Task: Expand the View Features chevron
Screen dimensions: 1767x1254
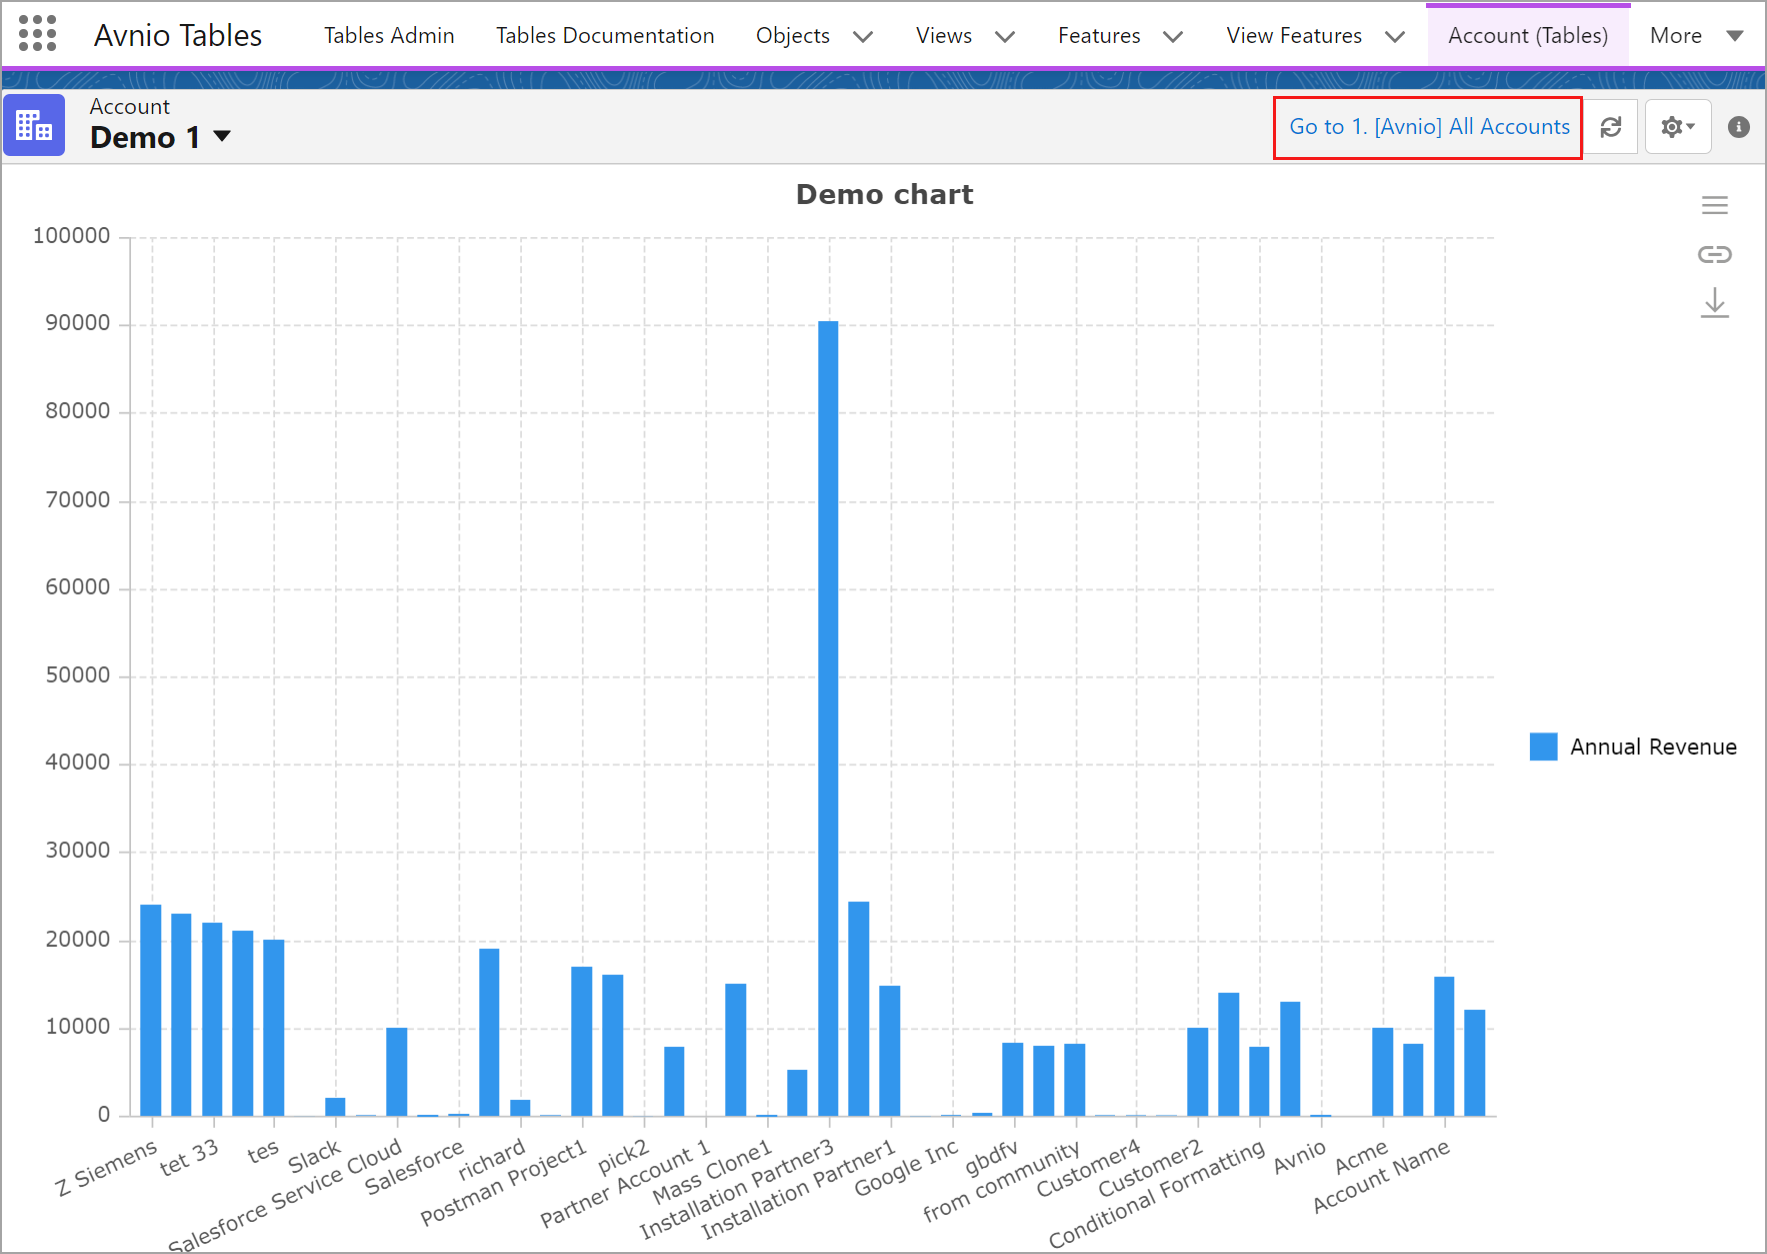Action: [x=1394, y=37]
